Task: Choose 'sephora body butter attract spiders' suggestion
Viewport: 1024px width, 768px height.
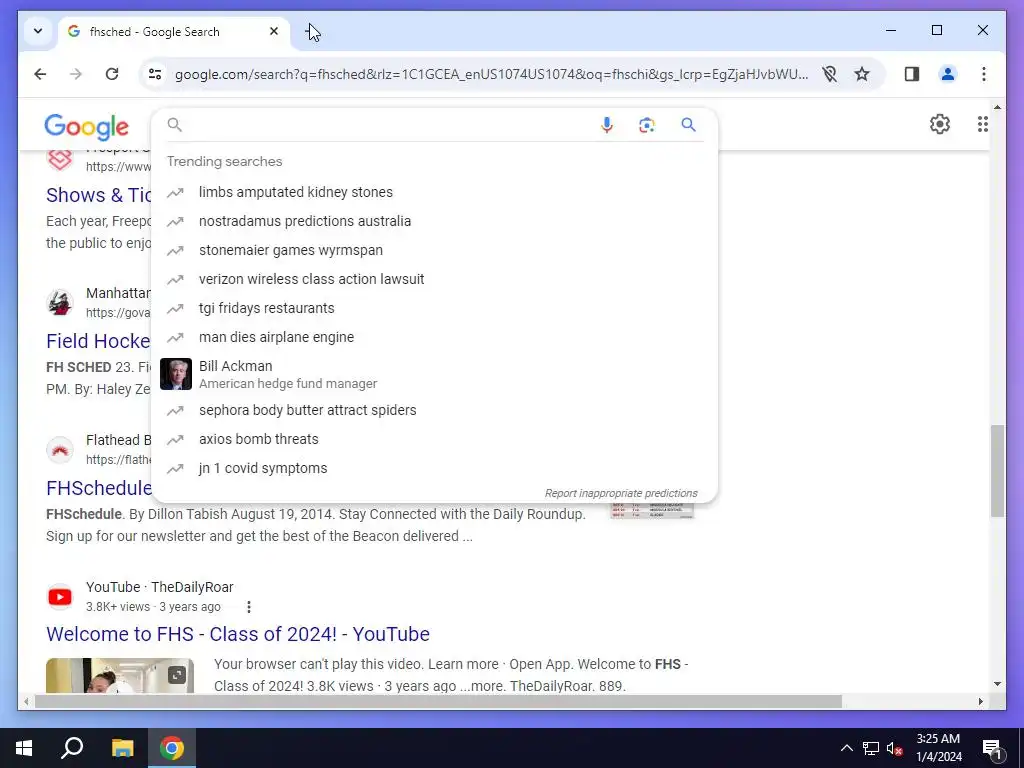Action: point(434,410)
